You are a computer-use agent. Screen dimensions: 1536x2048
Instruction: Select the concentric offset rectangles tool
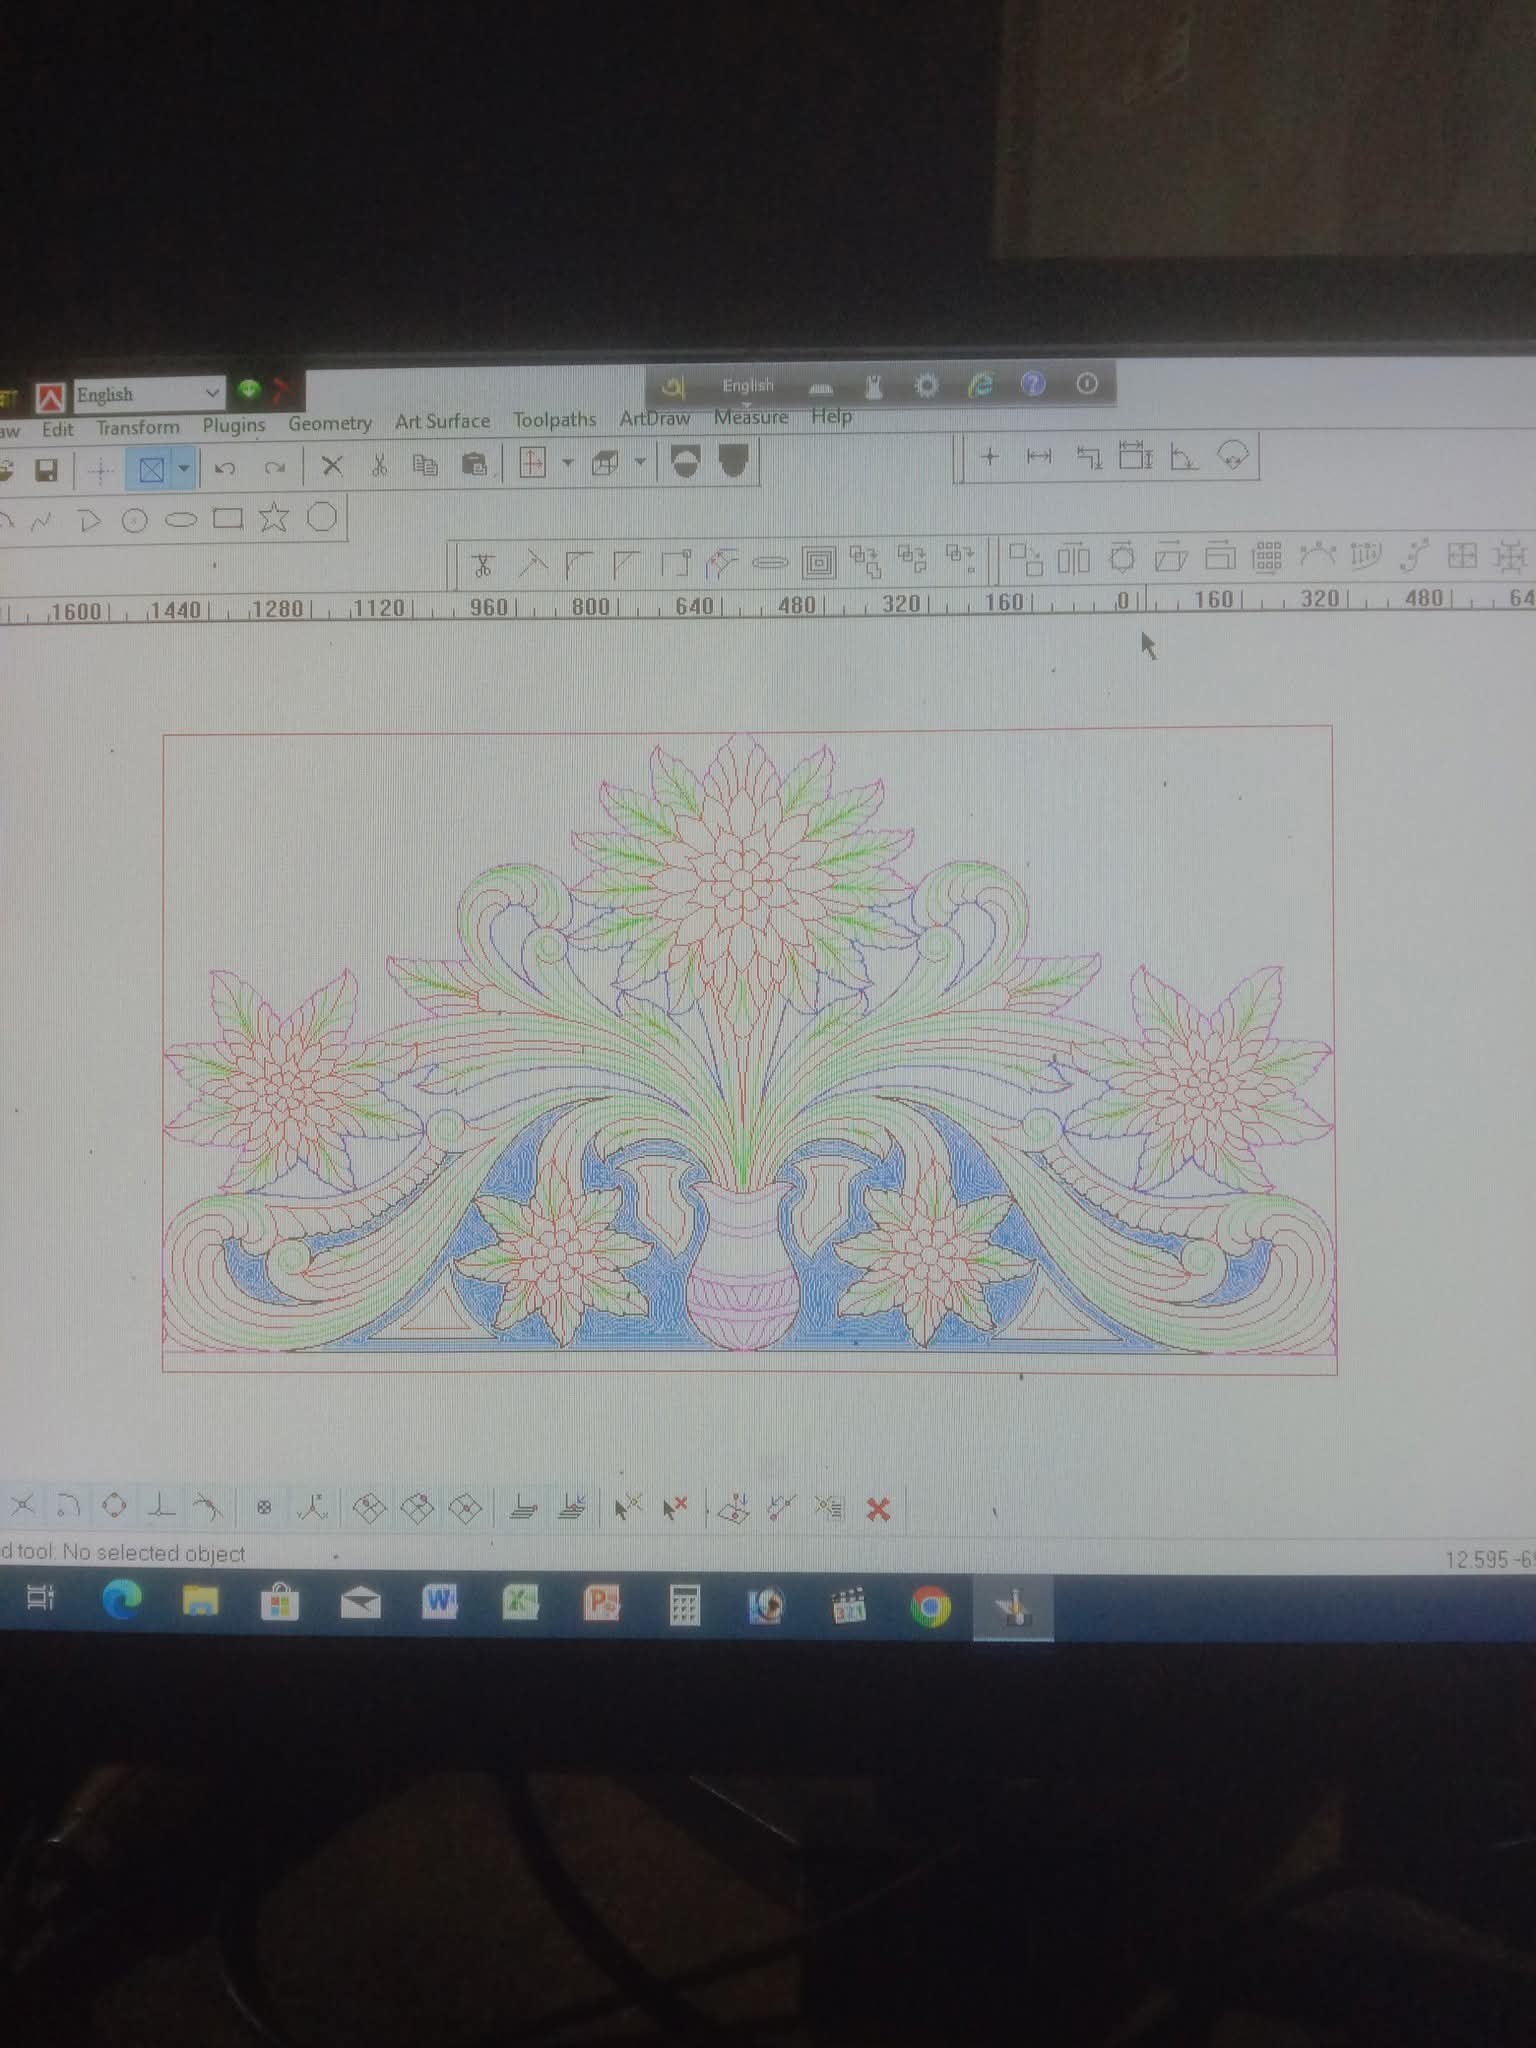tap(819, 563)
